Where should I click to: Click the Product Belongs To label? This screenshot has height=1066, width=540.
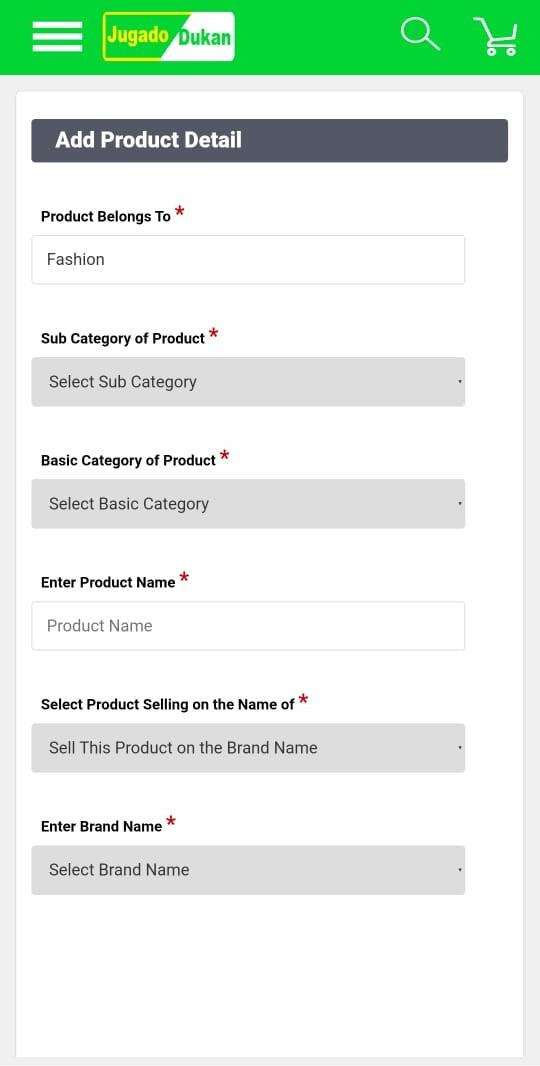click(x=105, y=217)
